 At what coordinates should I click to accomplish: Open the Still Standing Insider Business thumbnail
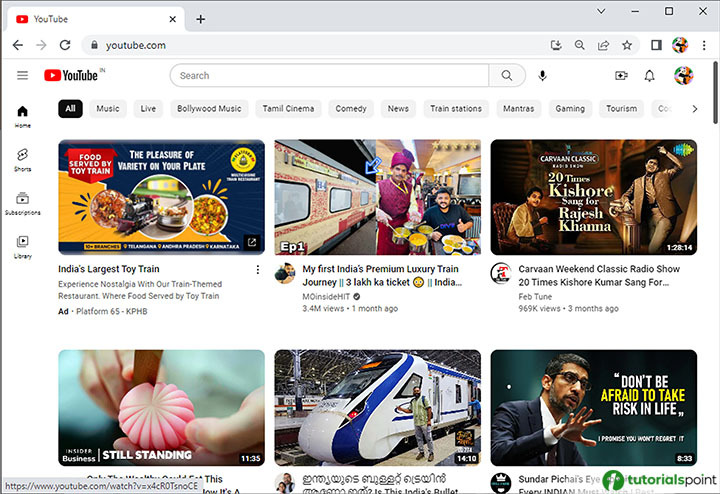tap(162, 408)
